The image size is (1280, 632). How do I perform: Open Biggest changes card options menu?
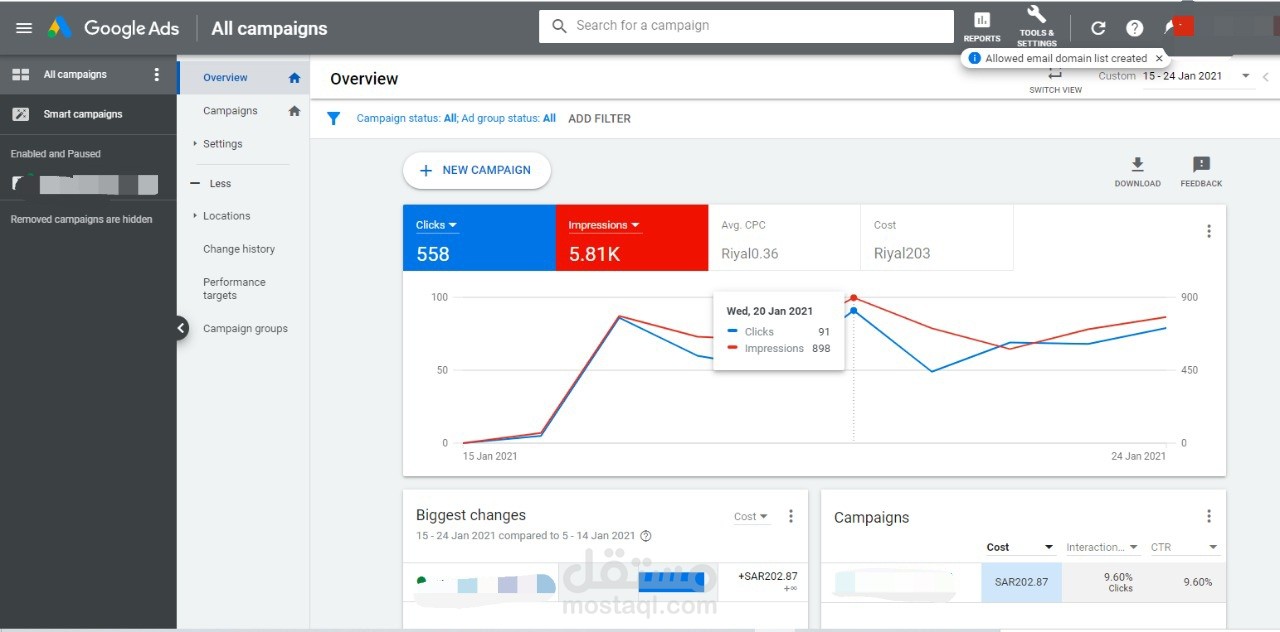pyautogui.click(x=790, y=516)
